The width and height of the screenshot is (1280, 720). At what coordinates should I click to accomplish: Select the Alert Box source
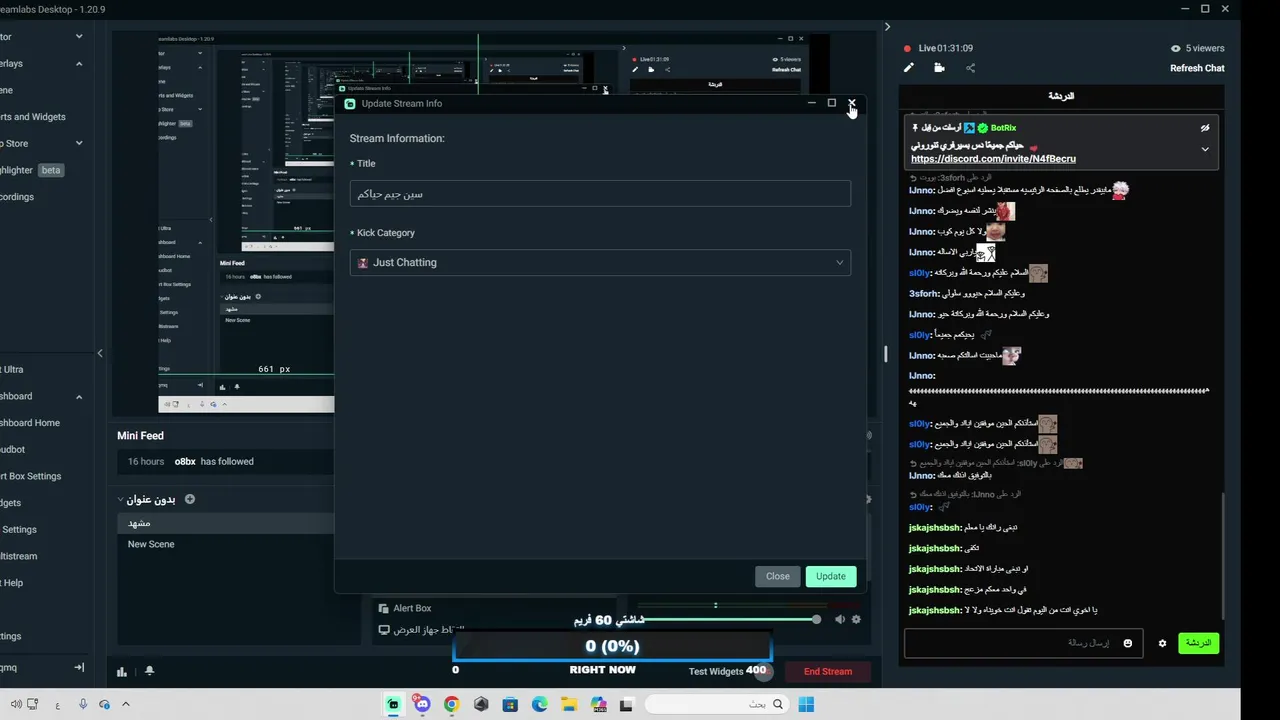412,608
